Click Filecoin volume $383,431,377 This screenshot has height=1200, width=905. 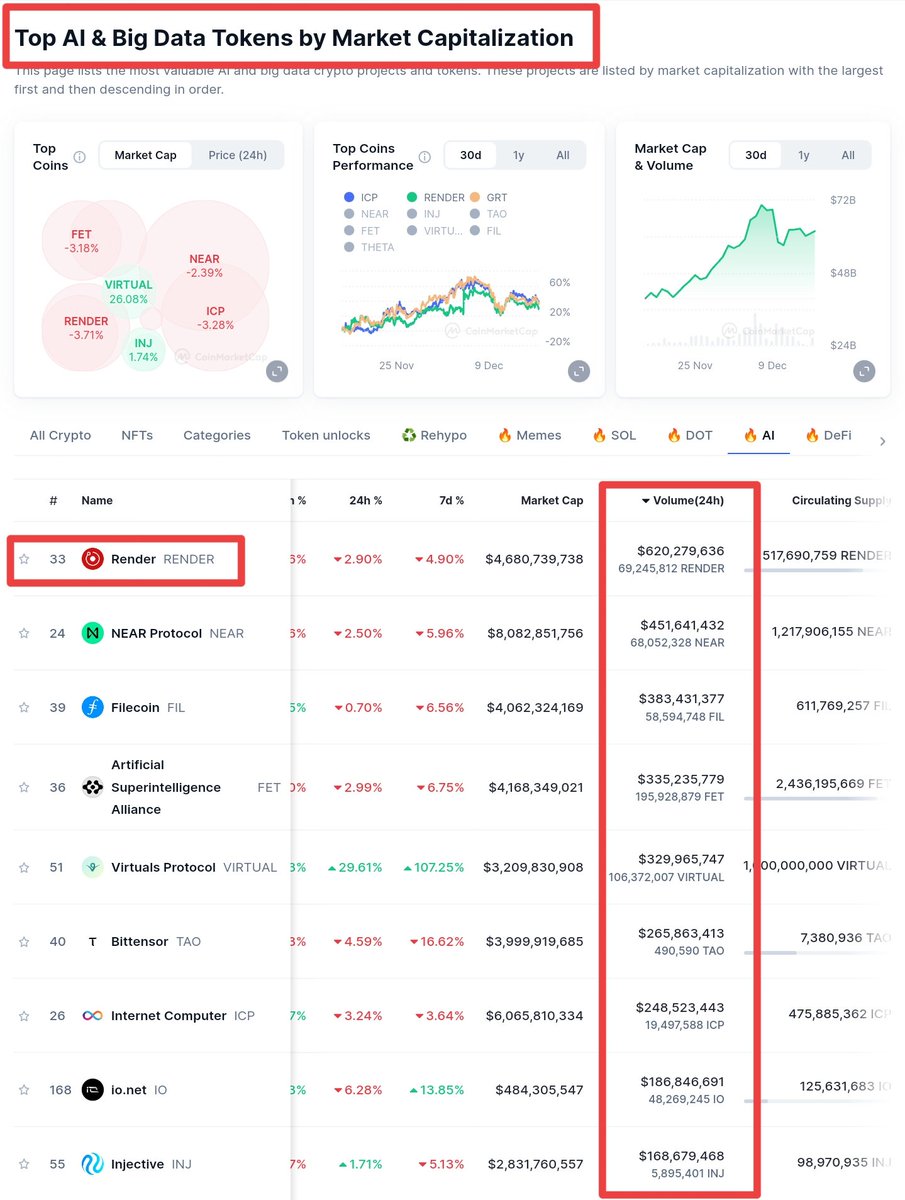point(682,699)
